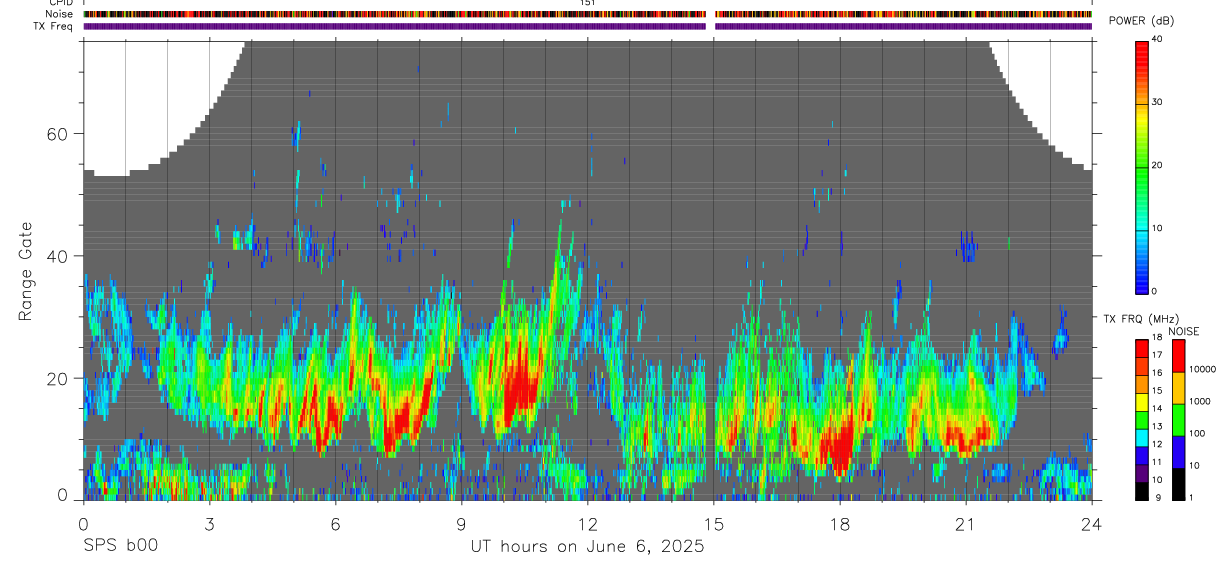
Task: Click the purple TX Freq strip above the plot
Action: [x=587, y=27]
